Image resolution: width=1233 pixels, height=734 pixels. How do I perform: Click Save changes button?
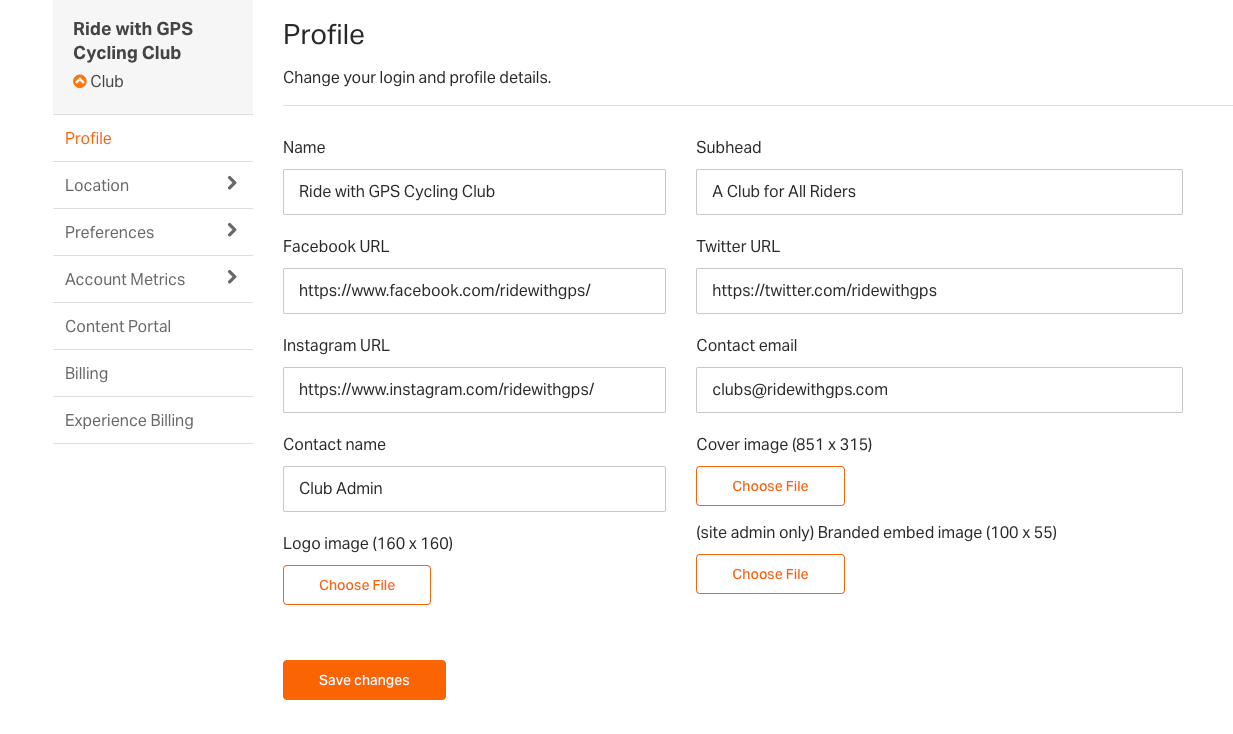(x=364, y=680)
